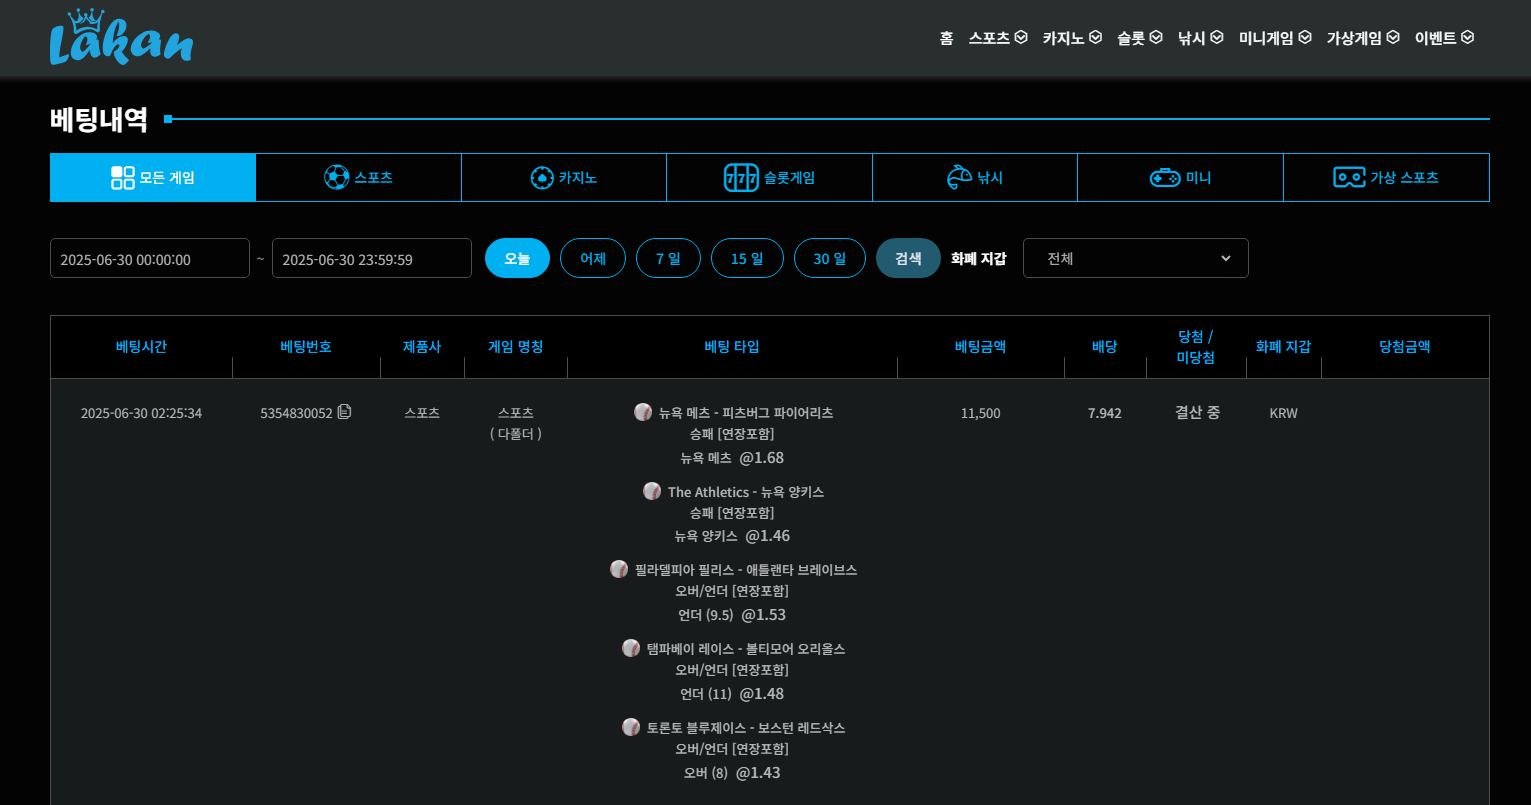The height and width of the screenshot is (805, 1531).
Task: Select the Mini game controller icon
Action: pyautogui.click(x=1165, y=177)
